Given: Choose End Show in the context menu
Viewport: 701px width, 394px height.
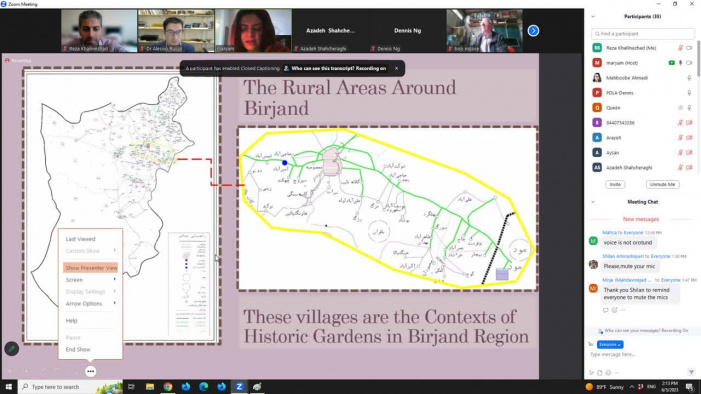Looking at the screenshot, I should (x=78, y=350).
